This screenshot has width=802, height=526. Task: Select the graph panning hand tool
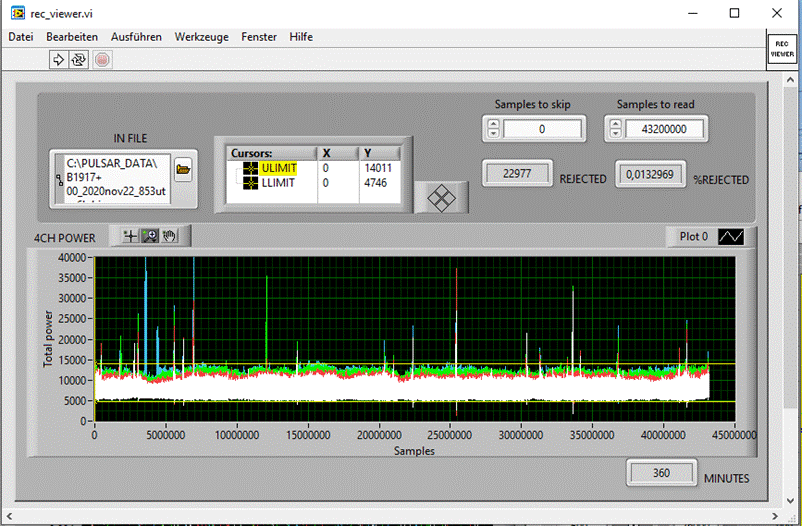pos(169,236)
